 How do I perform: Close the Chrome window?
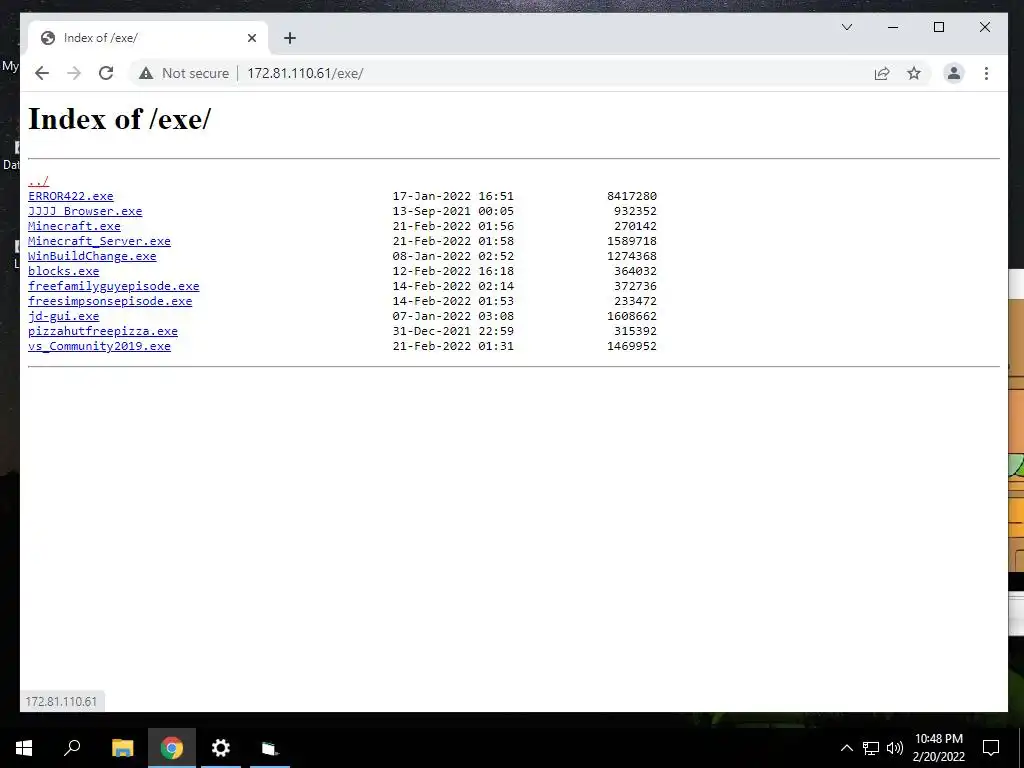click(985, 27)
